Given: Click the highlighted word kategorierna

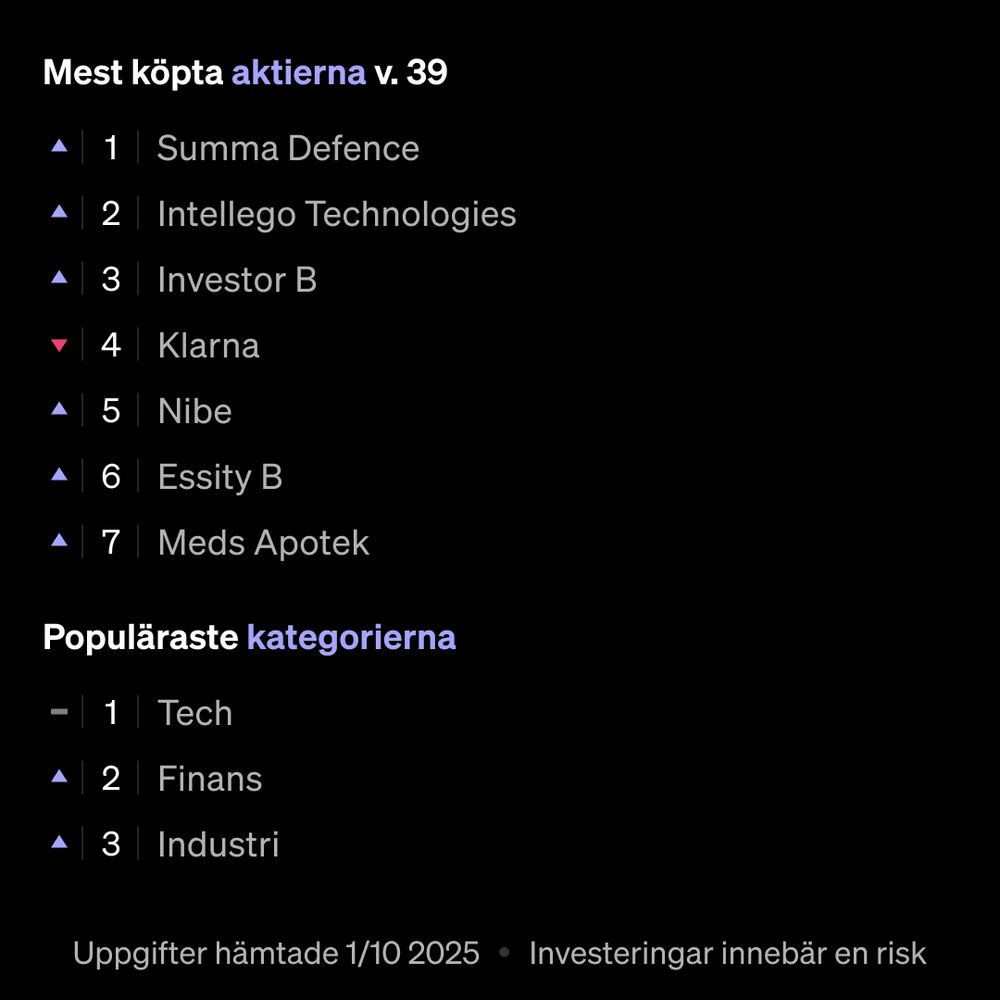Looking at the screenshot, I should pyautogui.click(x=351, y=638).
